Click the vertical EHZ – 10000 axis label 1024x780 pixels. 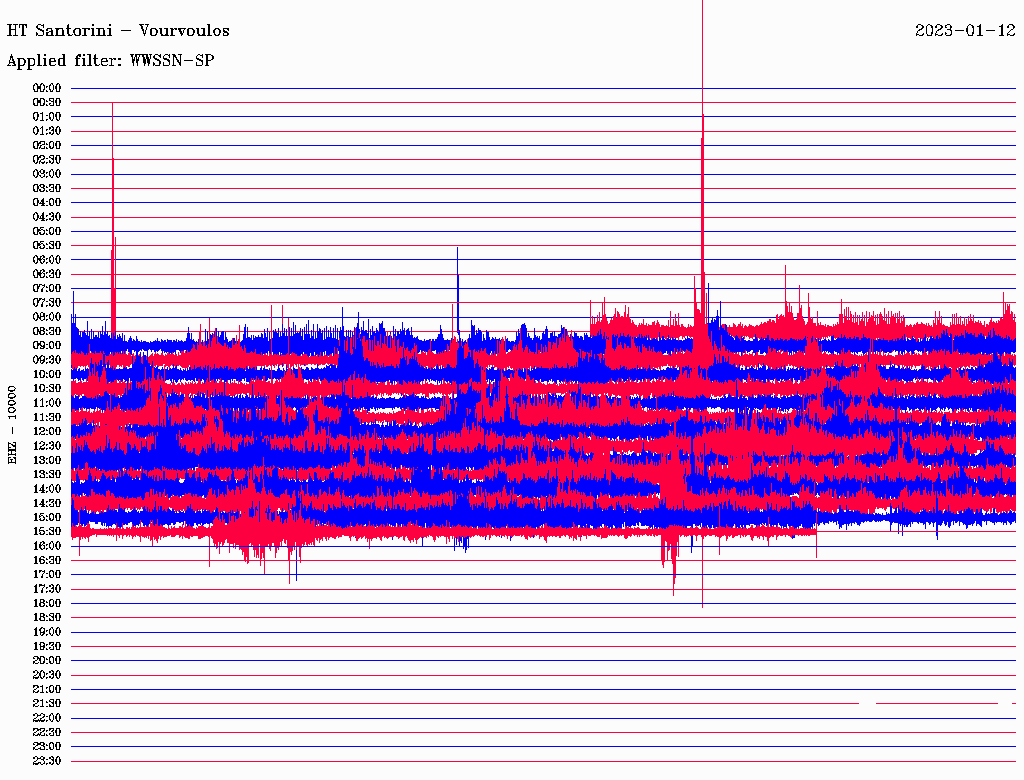pyautogui.click(x=13, y=424)
